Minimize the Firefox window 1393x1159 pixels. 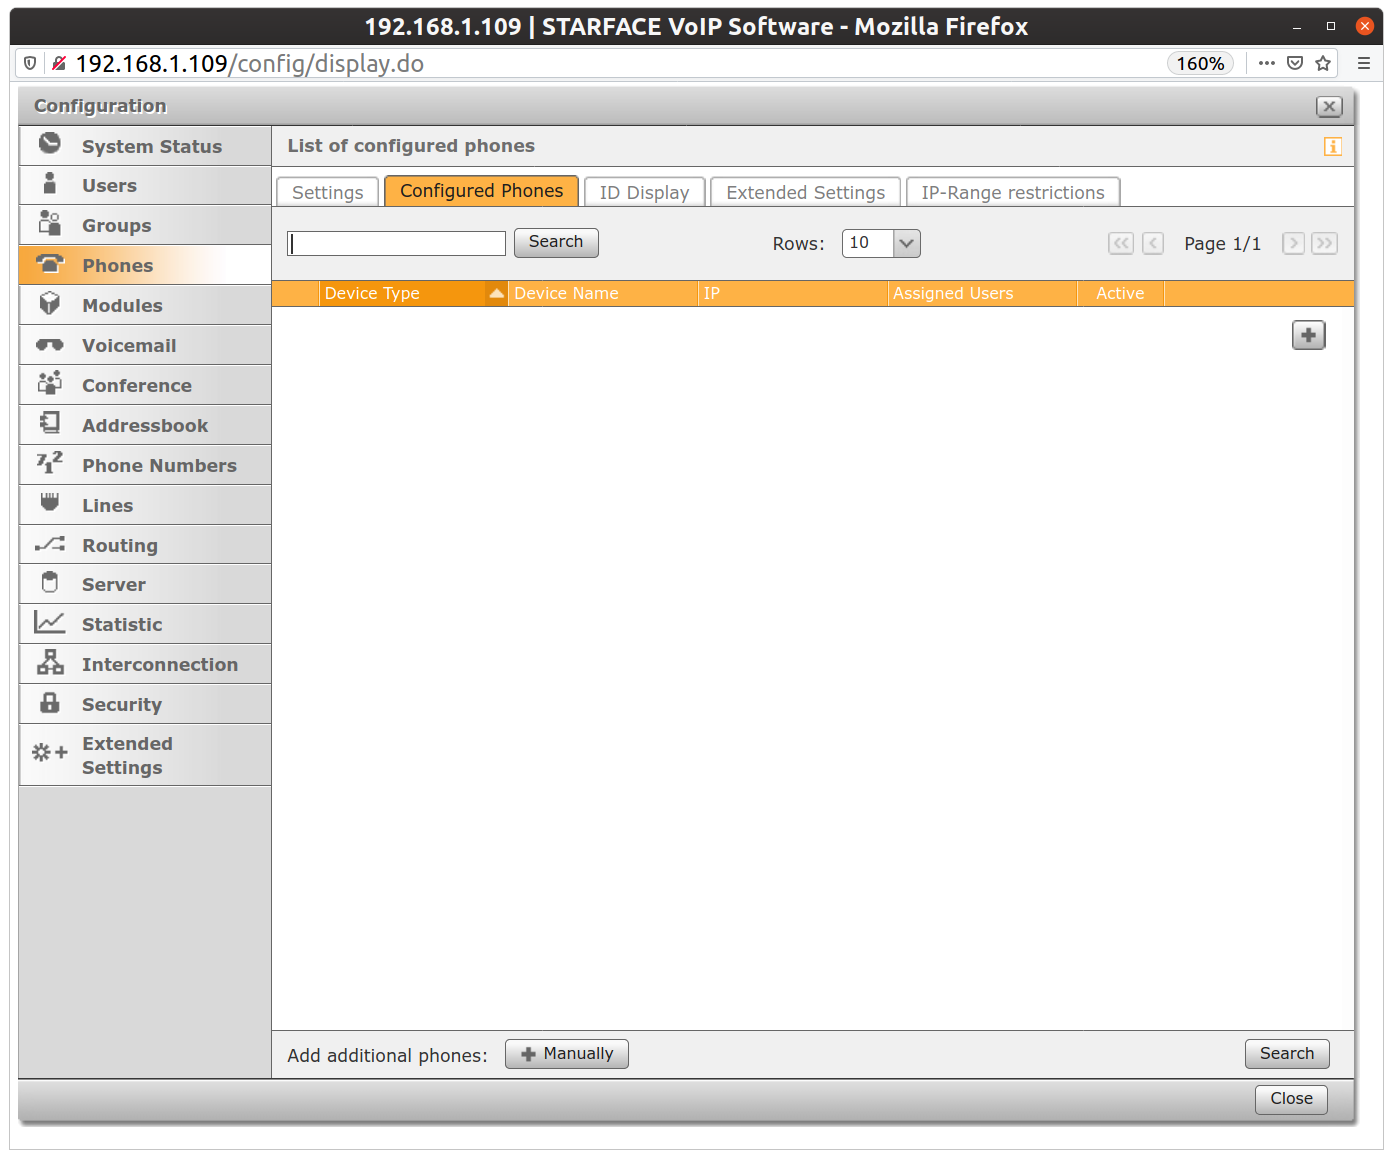tap(1297, 27)
